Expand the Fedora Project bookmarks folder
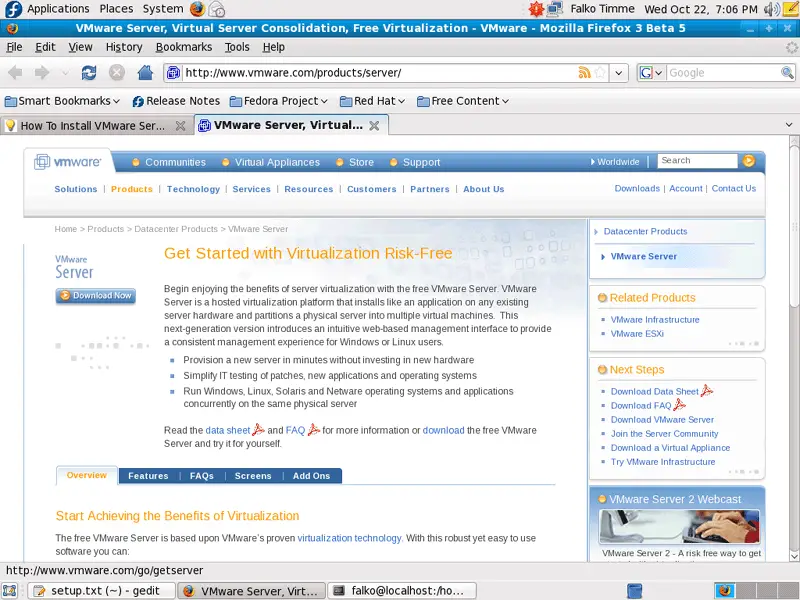This screenshot has height=600, width=800. (x=279, y=101)
